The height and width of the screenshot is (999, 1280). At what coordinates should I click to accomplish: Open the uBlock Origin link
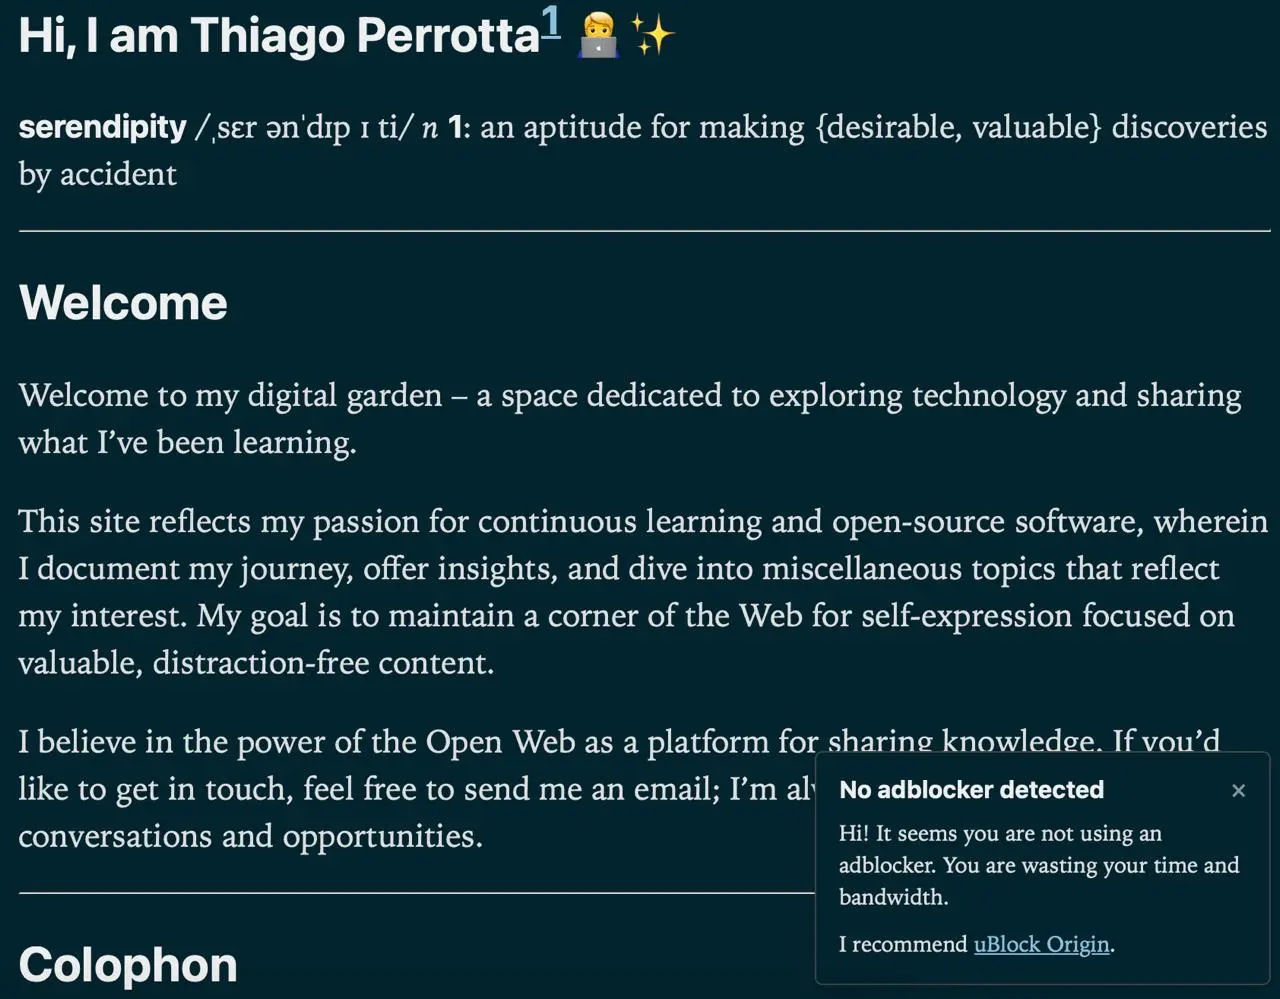[x=1042, y=944]
